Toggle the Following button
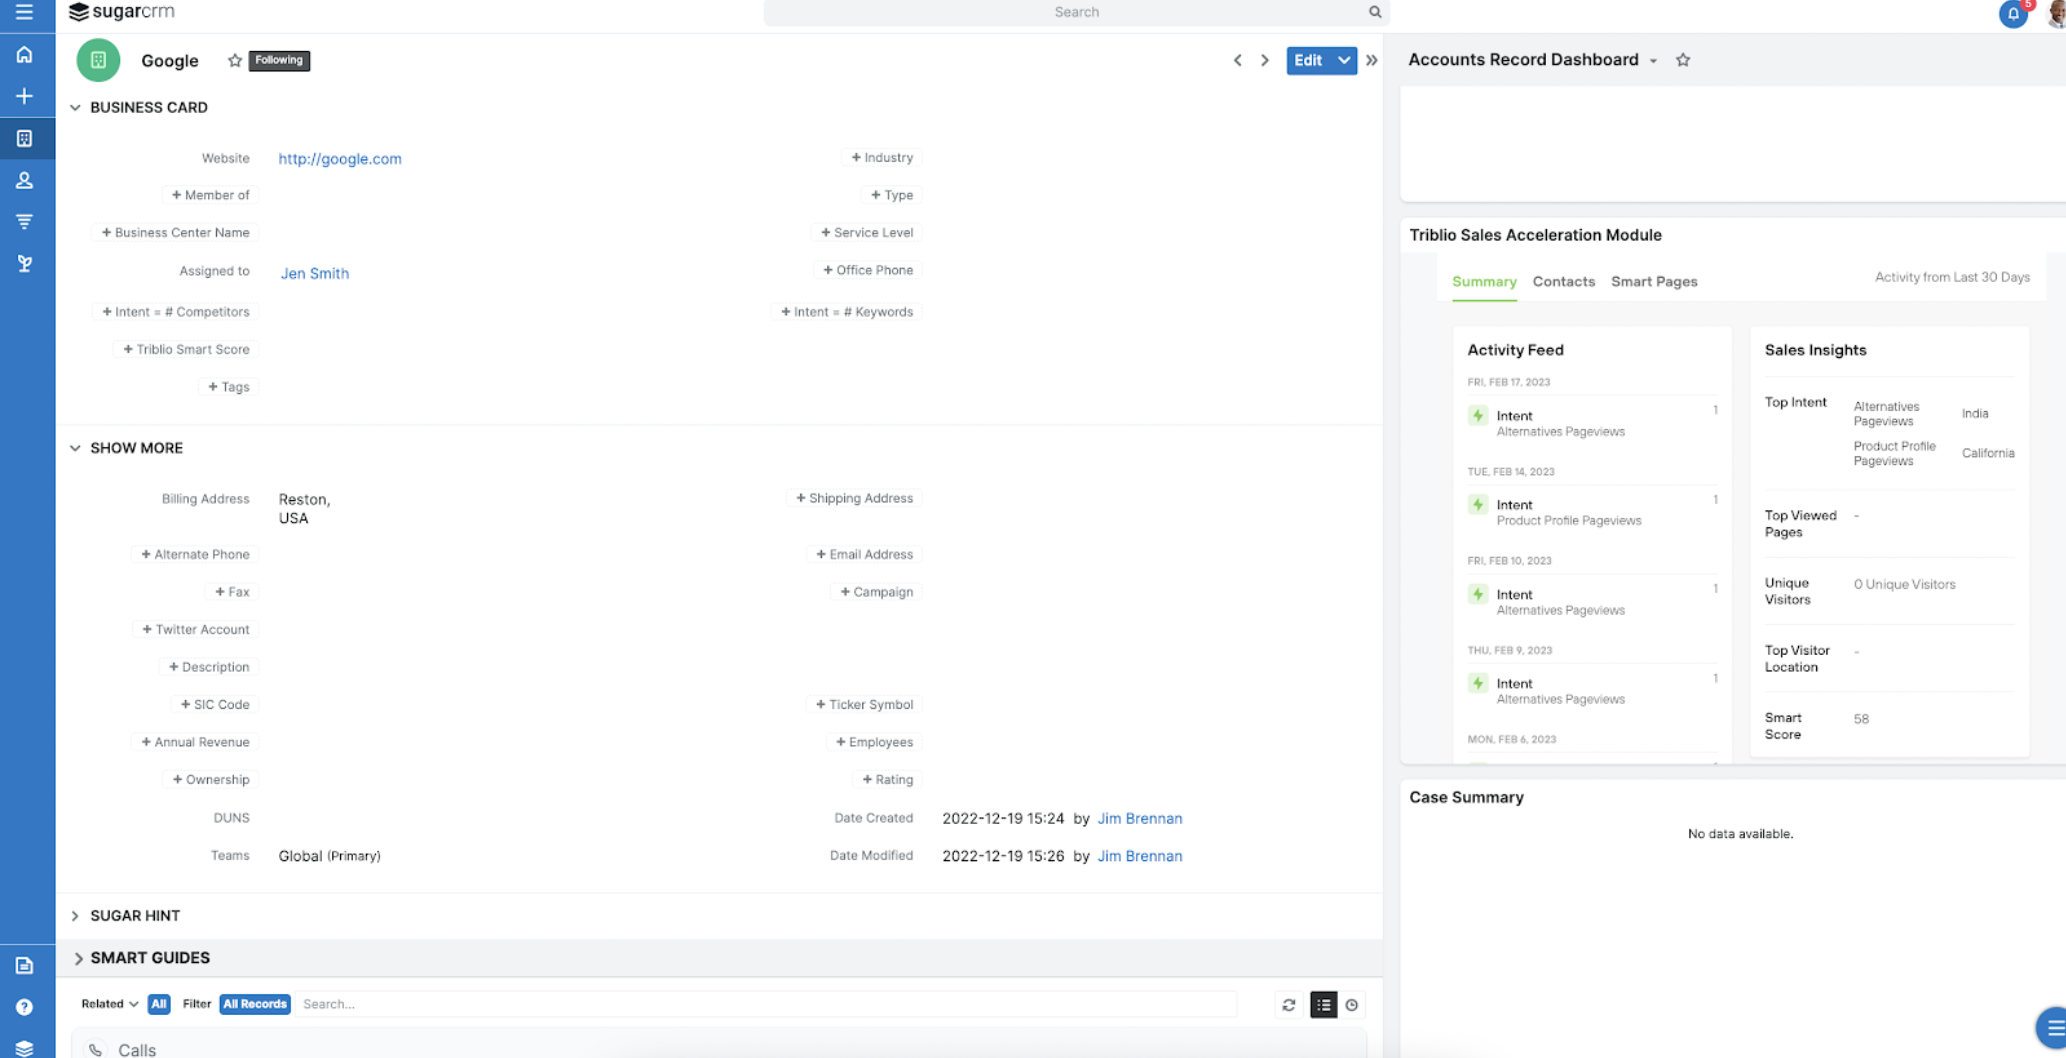The image size is (2066, 1058). (279, 60)
